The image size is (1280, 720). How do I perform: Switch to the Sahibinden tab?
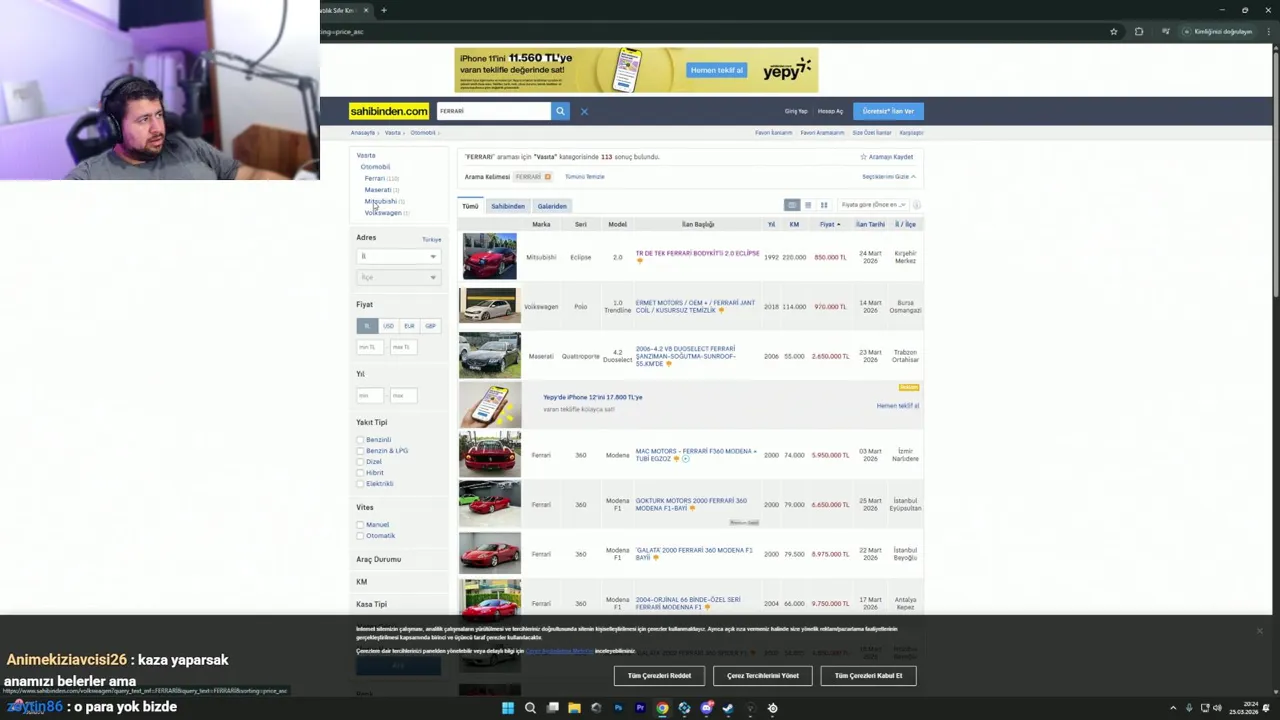[507, 206]
